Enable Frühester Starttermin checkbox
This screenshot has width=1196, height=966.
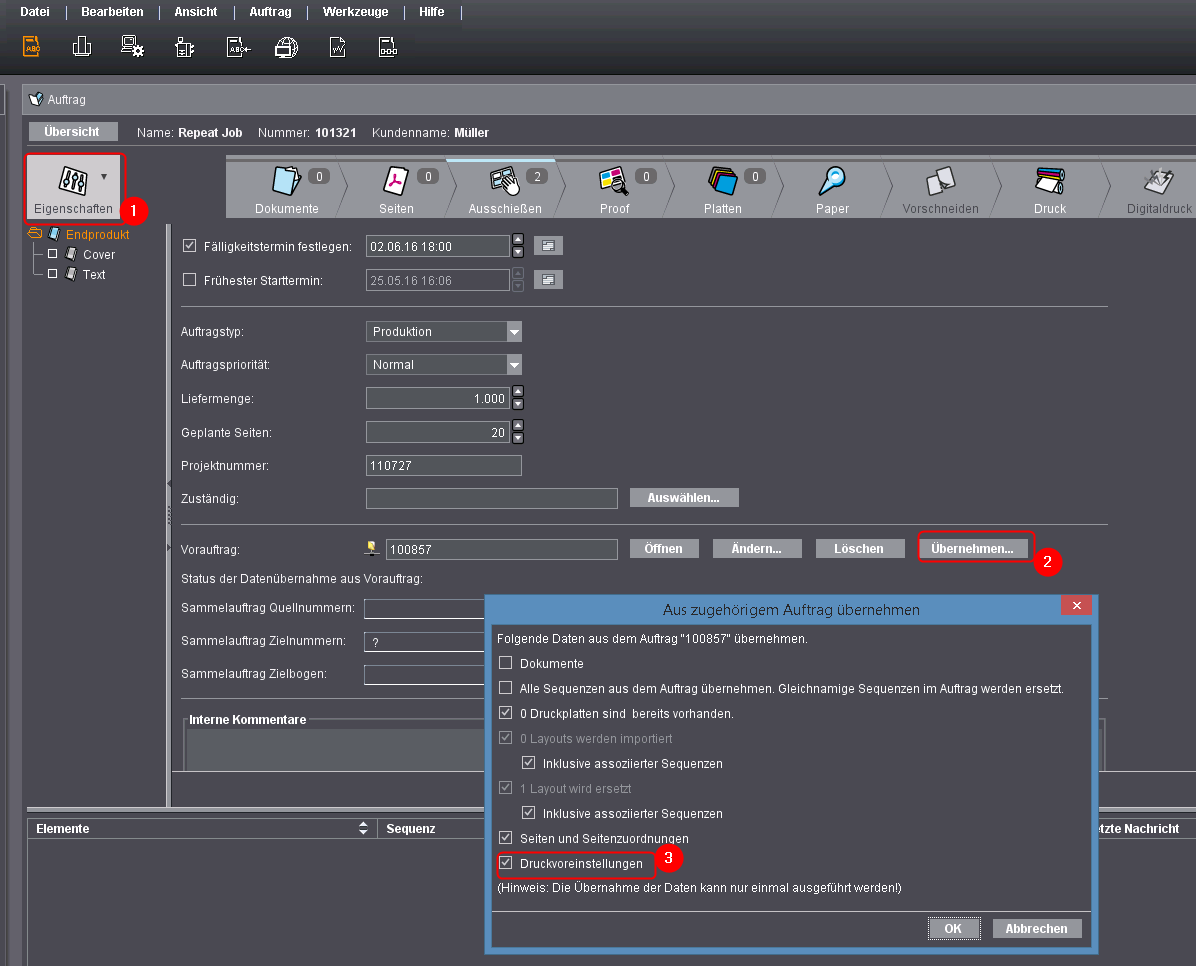click(x=190, y=280)
